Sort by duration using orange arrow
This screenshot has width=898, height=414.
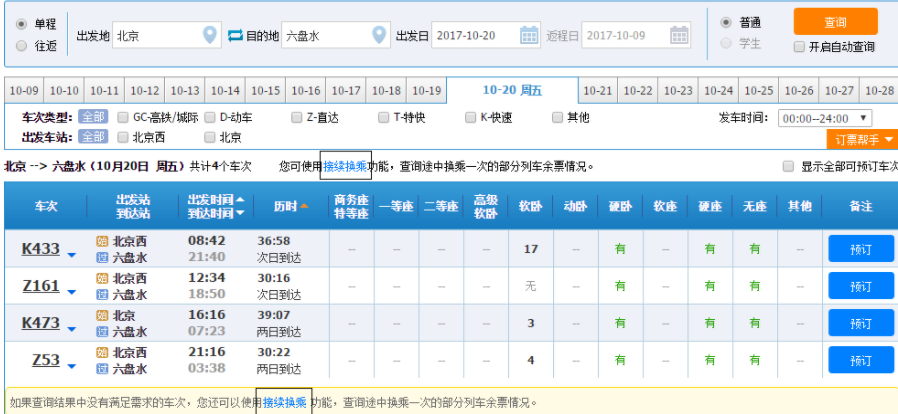click(304, 206)
